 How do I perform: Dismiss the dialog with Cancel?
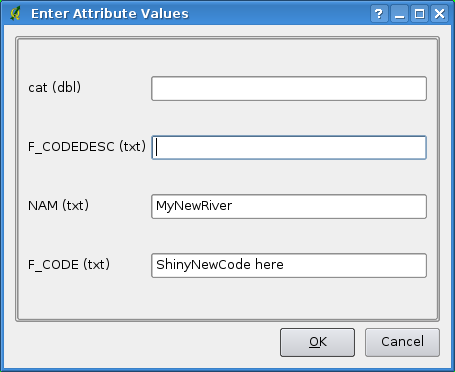[402, 342]
